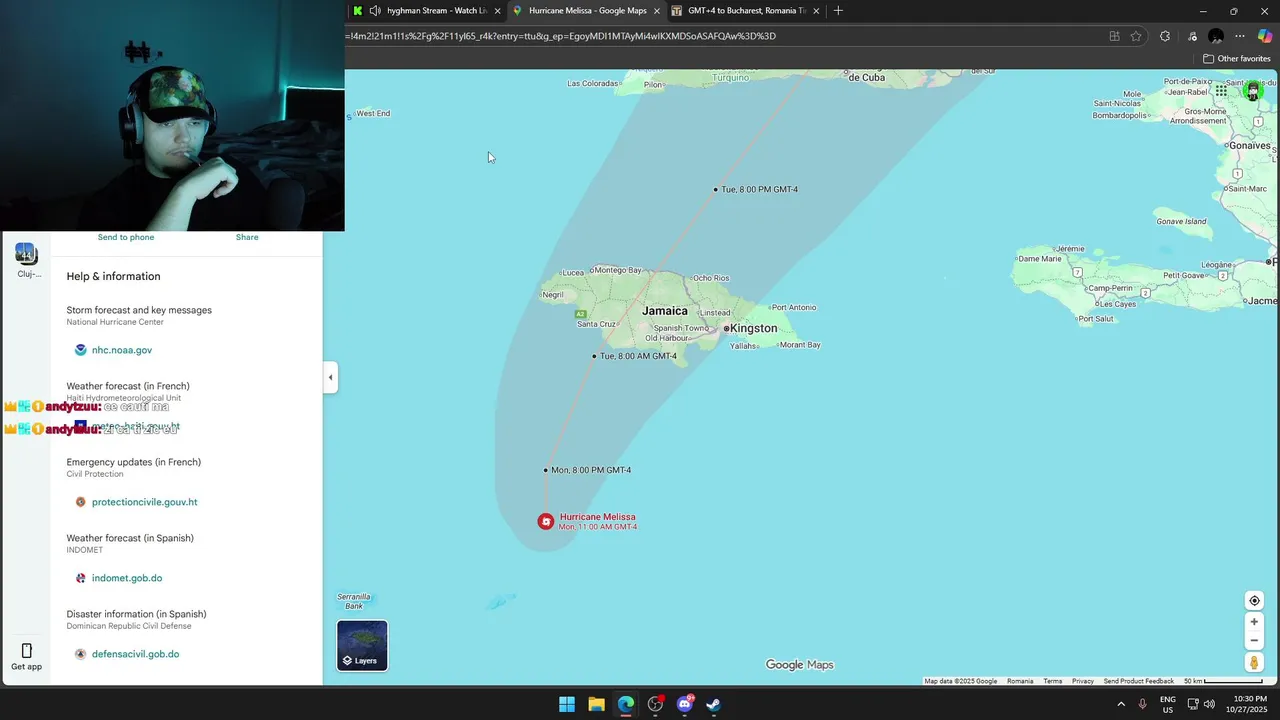Open Google apps grid
Image resolution: width=1280 pixels, height=720 pixels.
coord(1221,91)
